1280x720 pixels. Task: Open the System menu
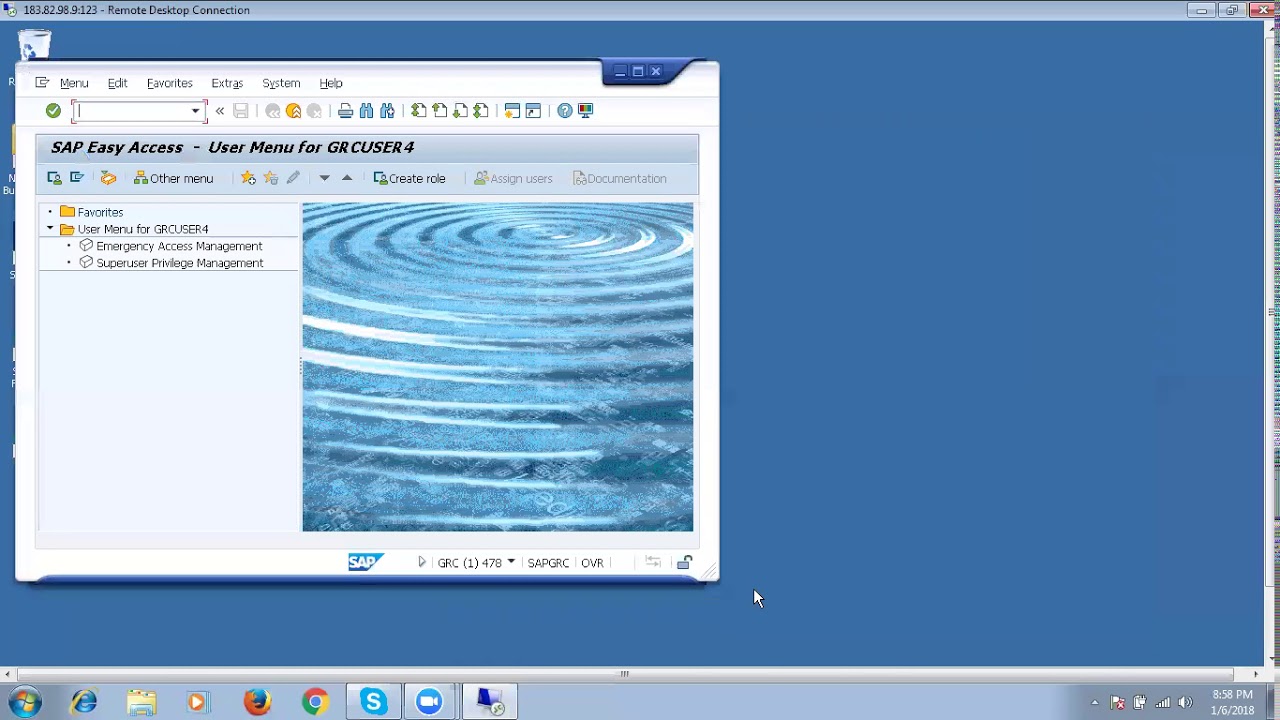281,83
